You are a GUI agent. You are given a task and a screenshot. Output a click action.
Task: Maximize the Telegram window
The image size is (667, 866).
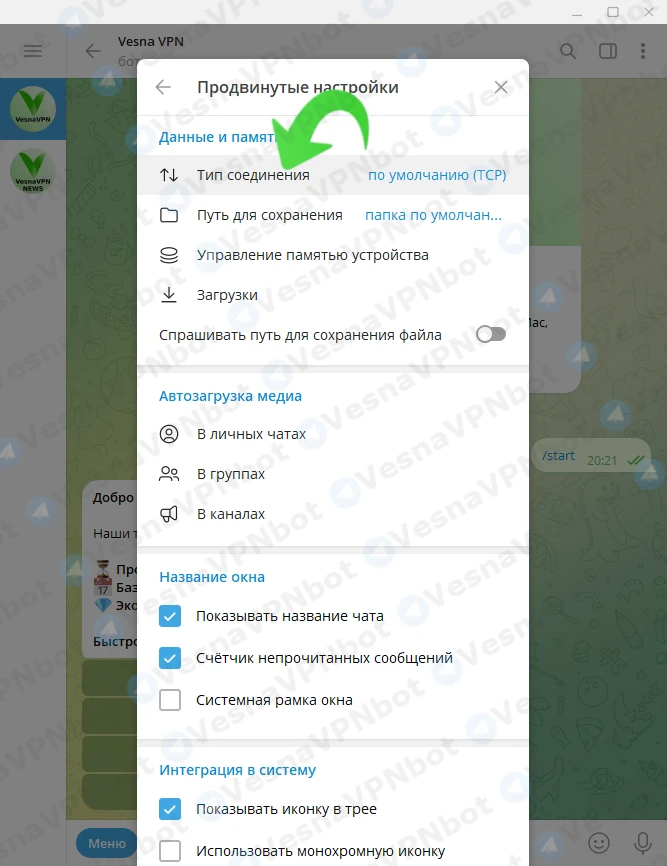(x=613, y=12)
